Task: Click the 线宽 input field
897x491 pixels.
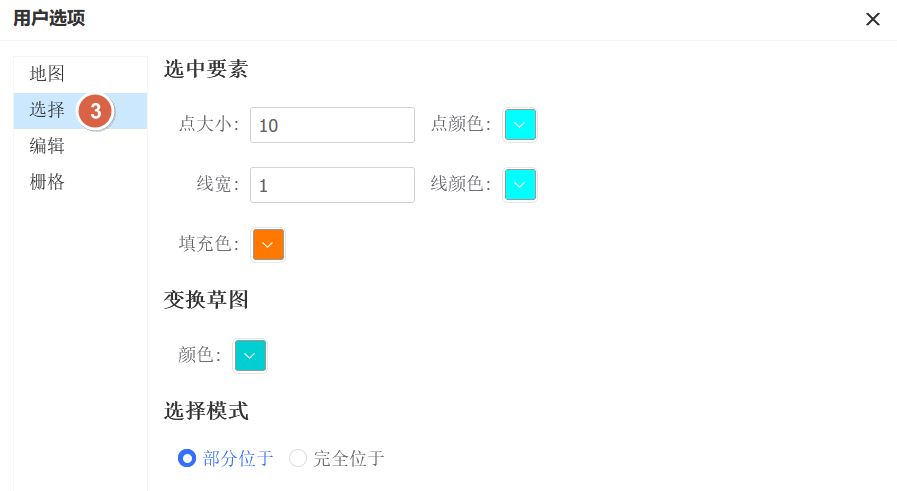Action: [x=332, y=185]
